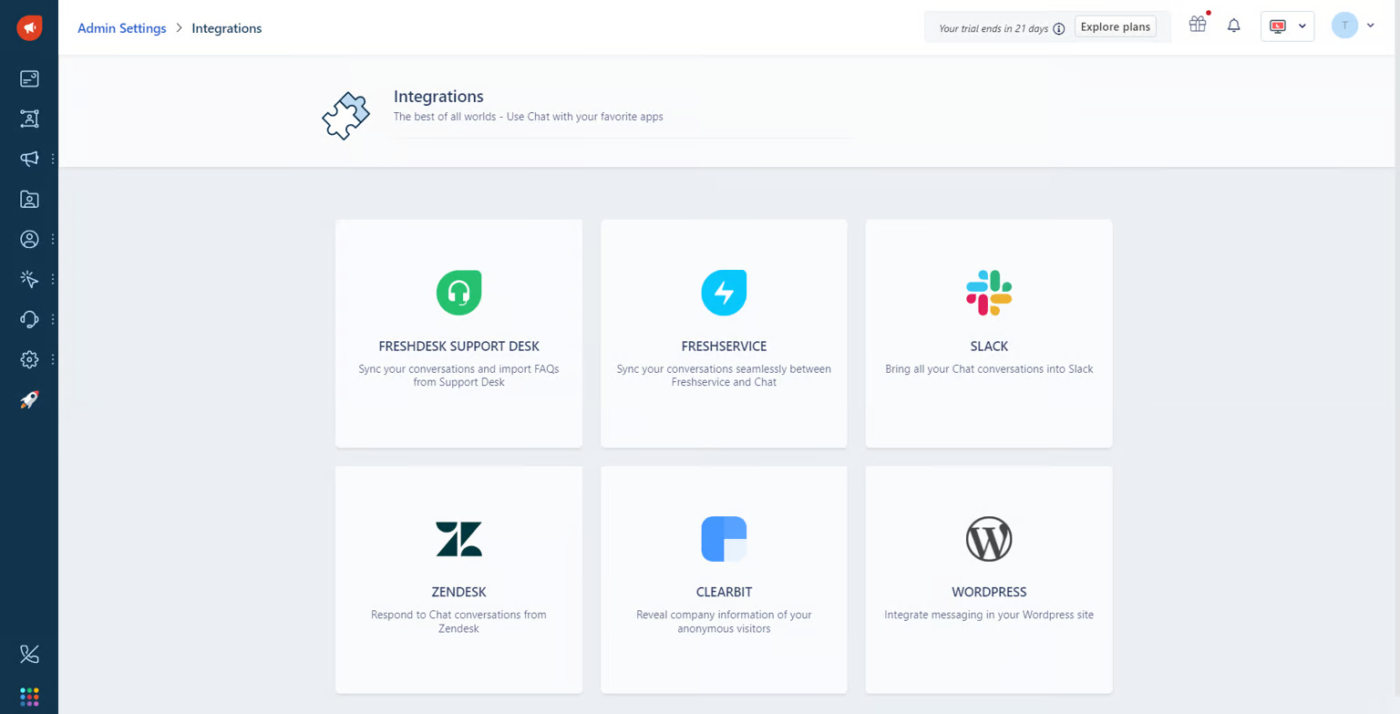This screenshot has height=714, width=1400.
Task: Expand the user profile avatar menu
Action: tap(1353, 27)
